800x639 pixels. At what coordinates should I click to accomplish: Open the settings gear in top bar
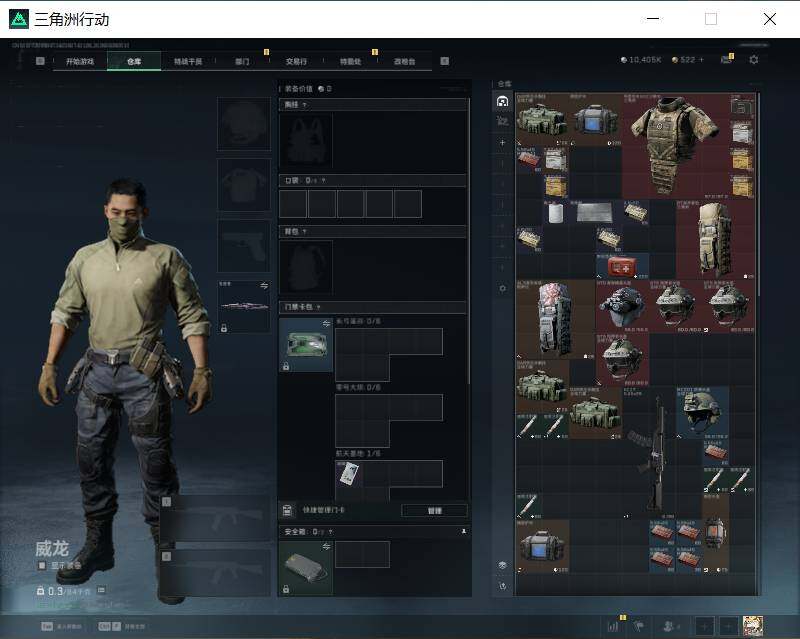coord(754,60)
